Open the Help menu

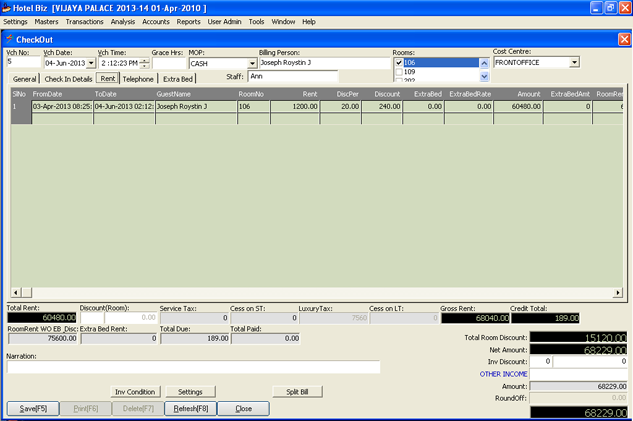tap(309, 22)
